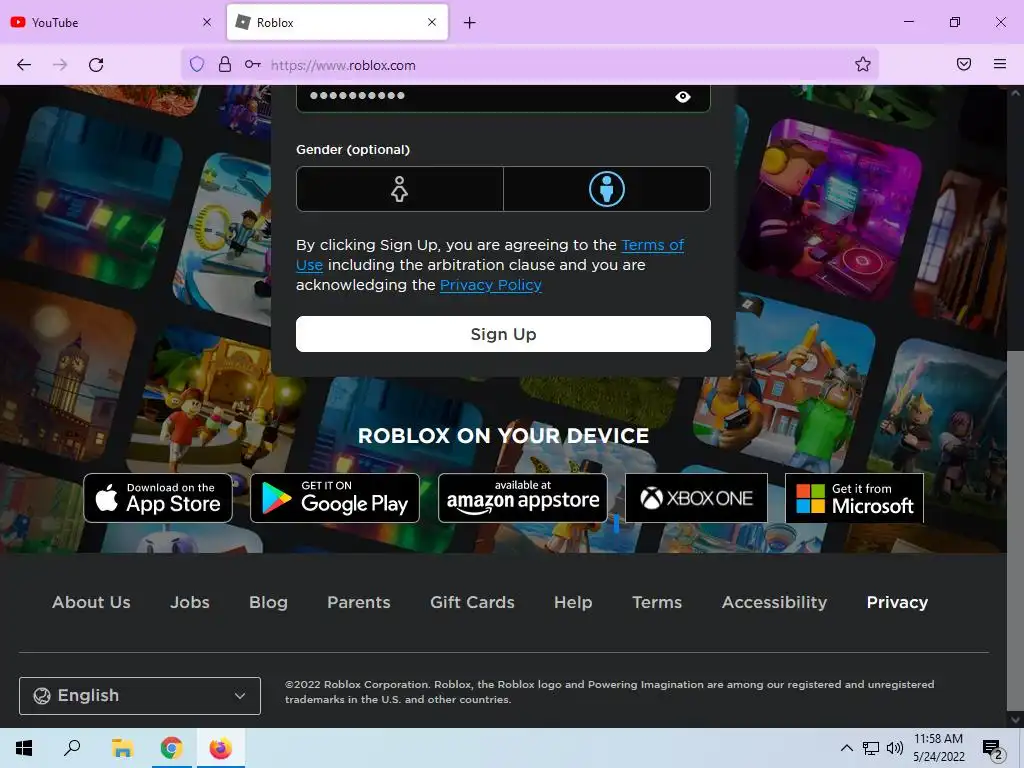Toggle password visibility eye icon

682,97
